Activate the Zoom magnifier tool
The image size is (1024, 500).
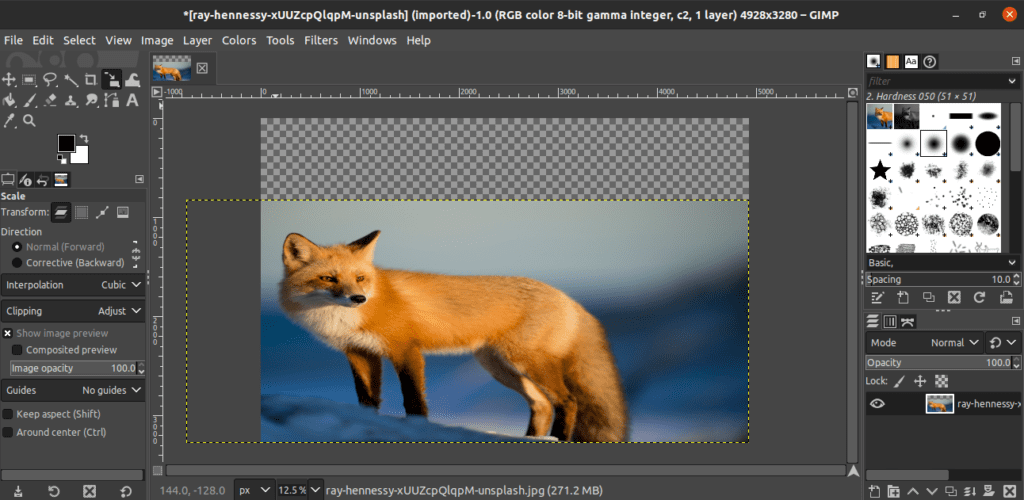coord(30,120)
